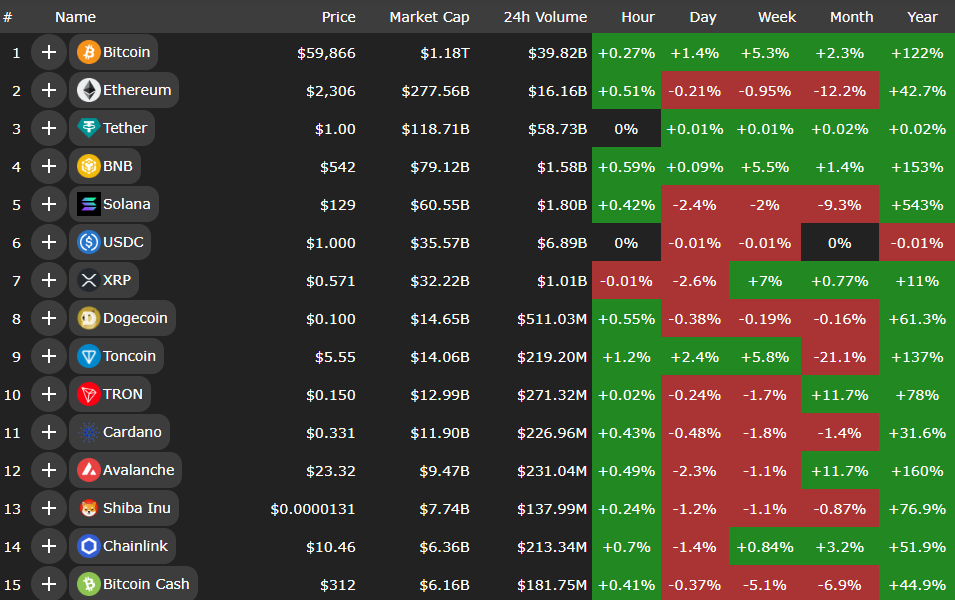Open the Bitcoin Cash name button
Viewport: 955px width, 600px height.
tap(145, 584)
